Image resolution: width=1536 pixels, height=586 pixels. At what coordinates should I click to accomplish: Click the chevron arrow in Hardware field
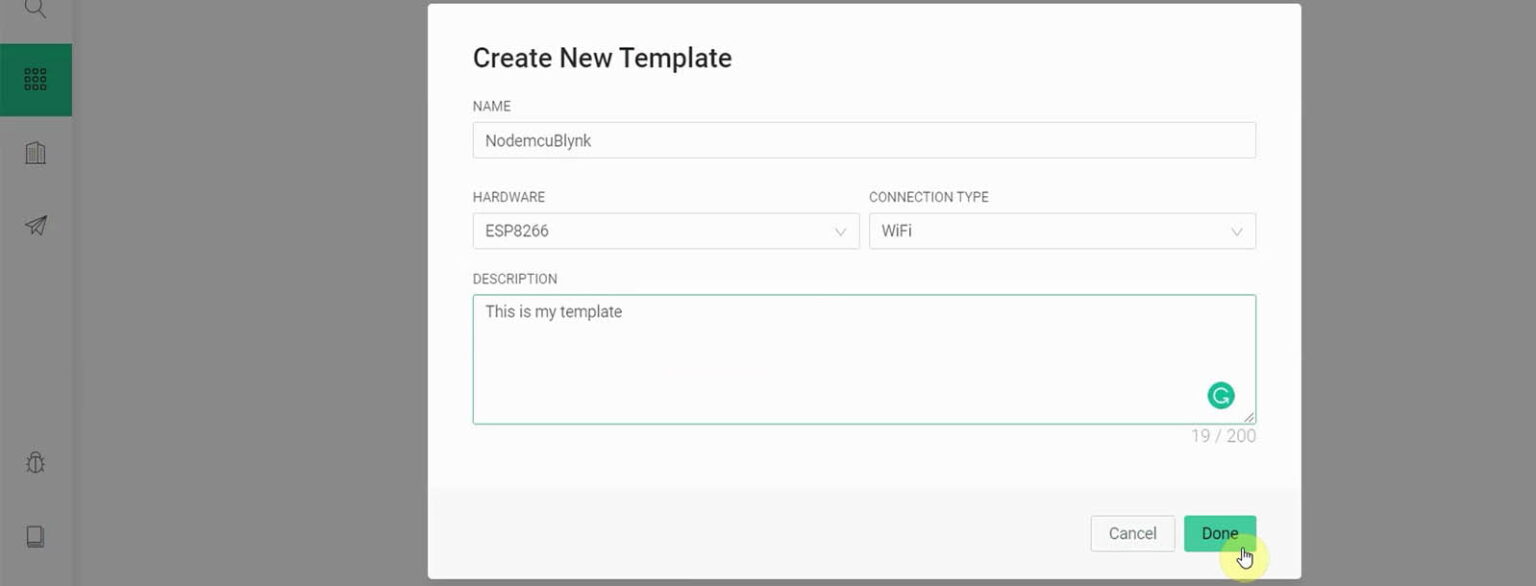click(x=840, y=232)
